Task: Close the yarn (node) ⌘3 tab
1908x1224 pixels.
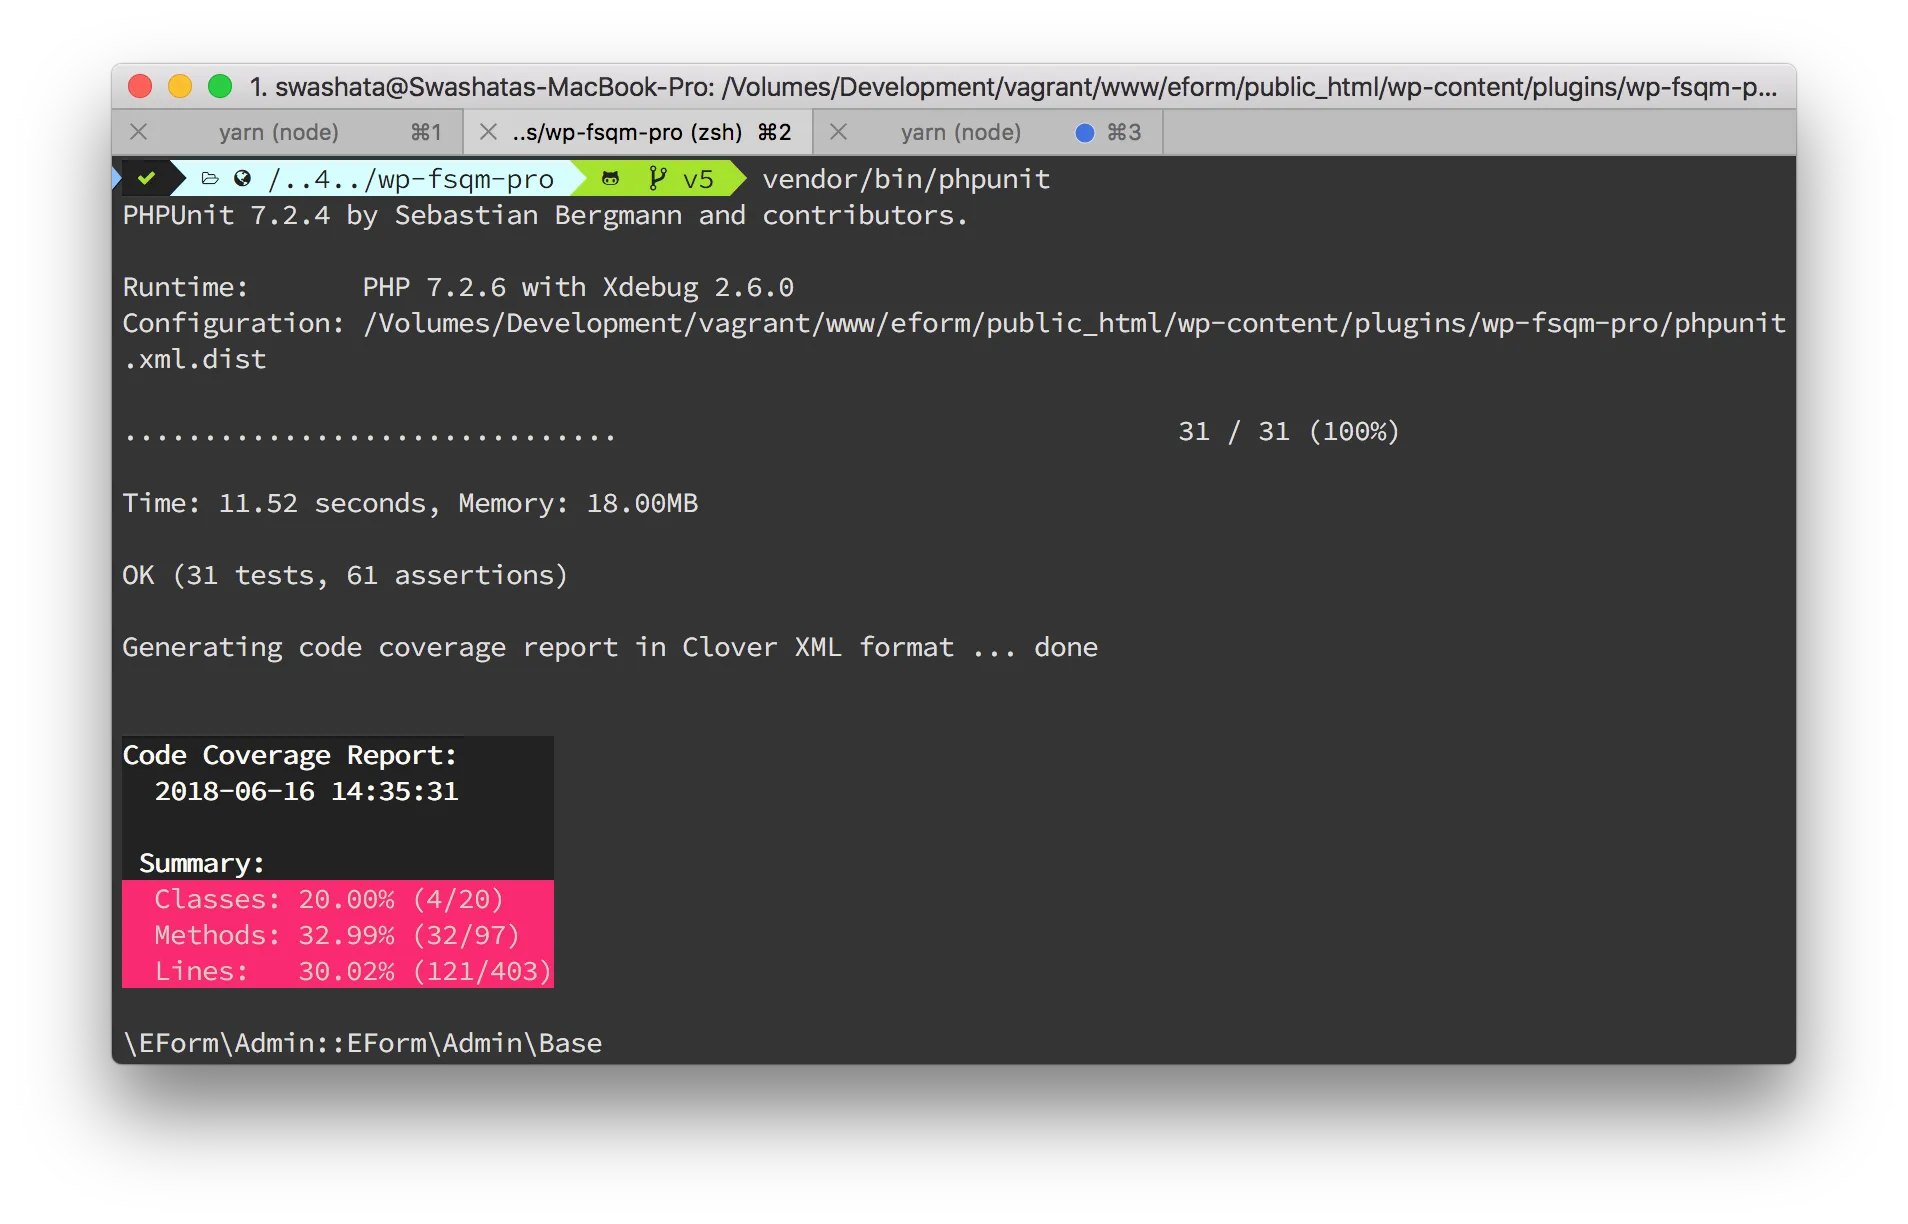Action: coord(839,132)
